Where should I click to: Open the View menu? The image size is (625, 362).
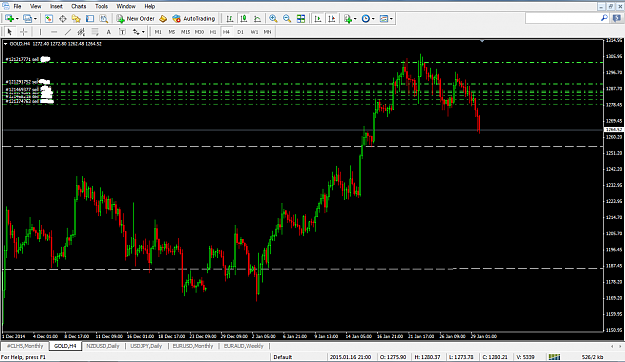click(x=35, y=6)
